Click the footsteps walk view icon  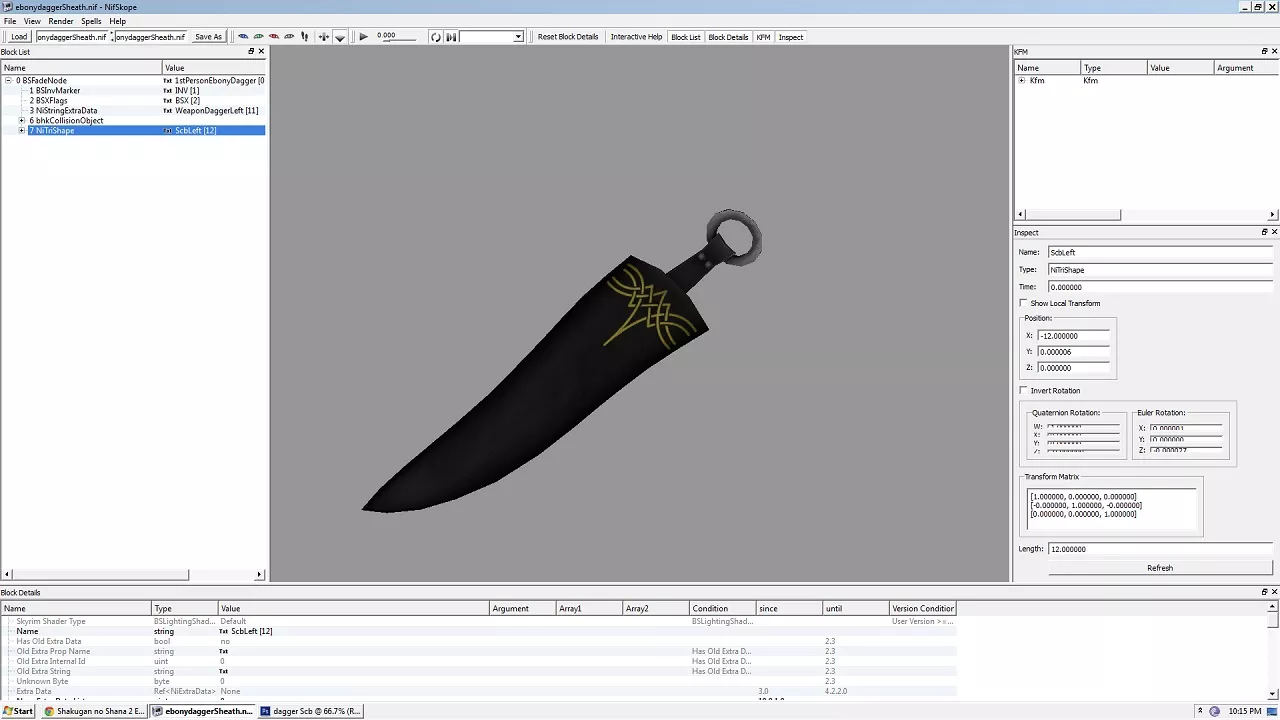click(x=304, y=37)
